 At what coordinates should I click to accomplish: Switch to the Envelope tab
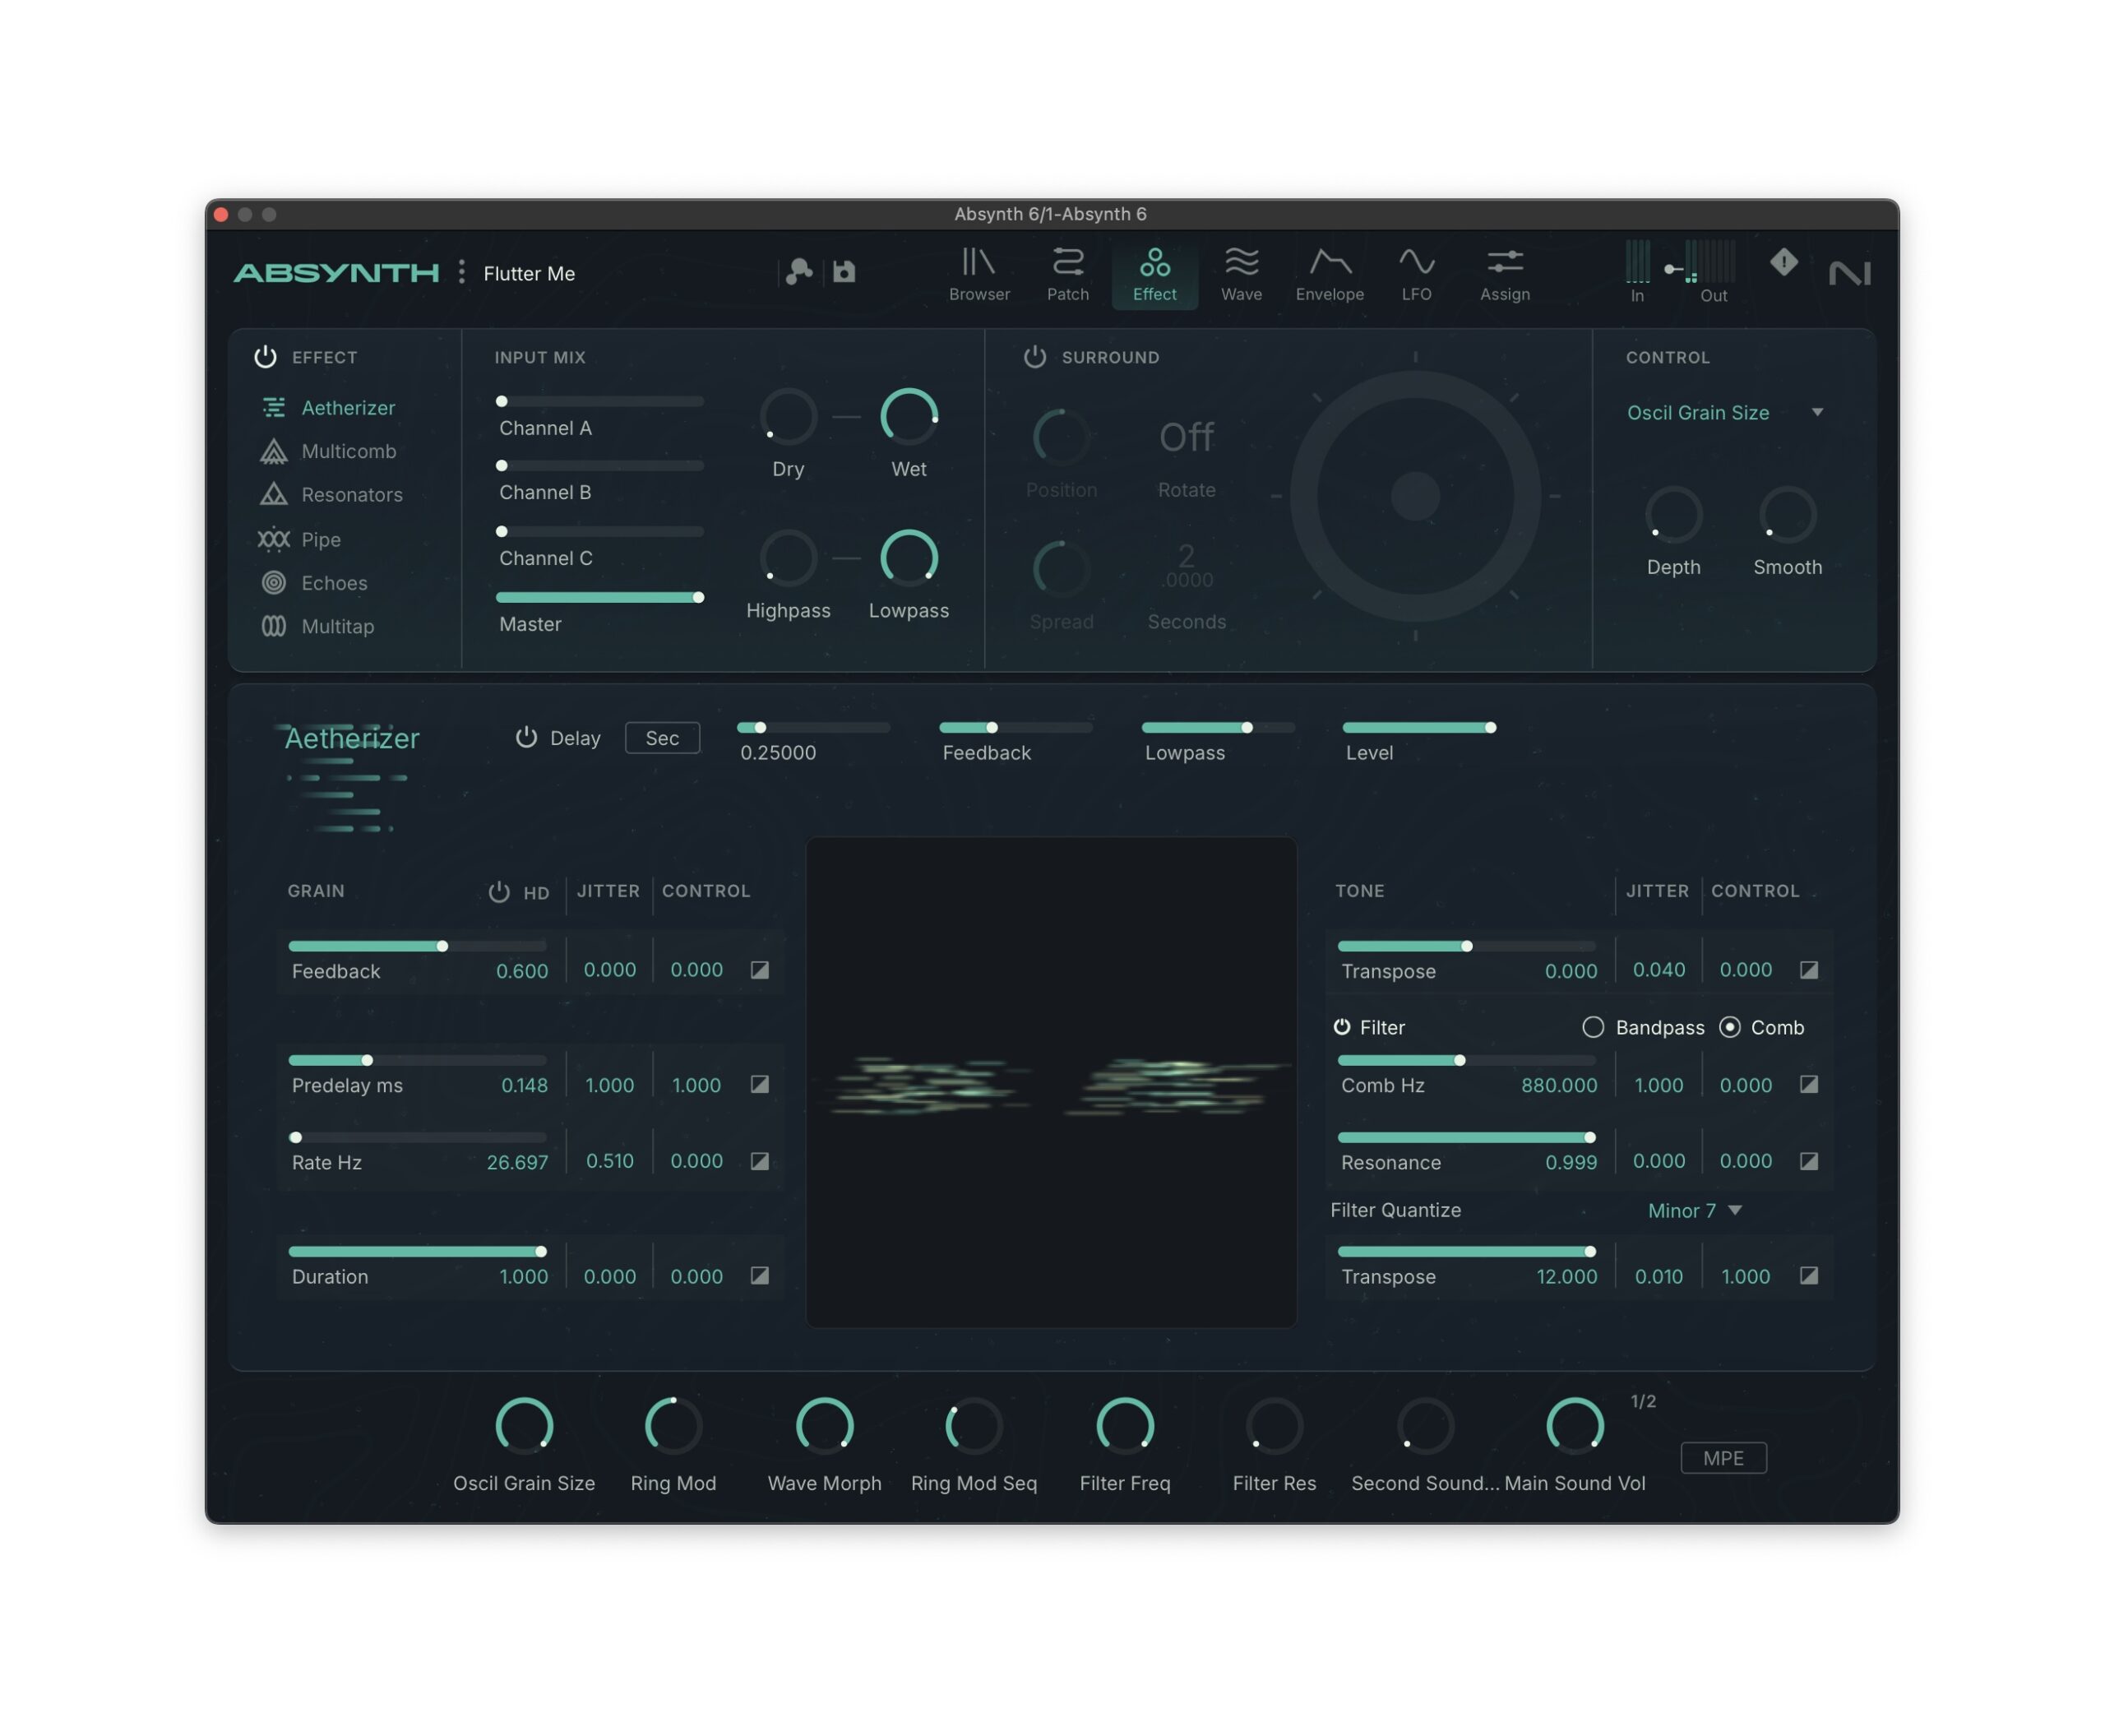[x=1329, y=275]
